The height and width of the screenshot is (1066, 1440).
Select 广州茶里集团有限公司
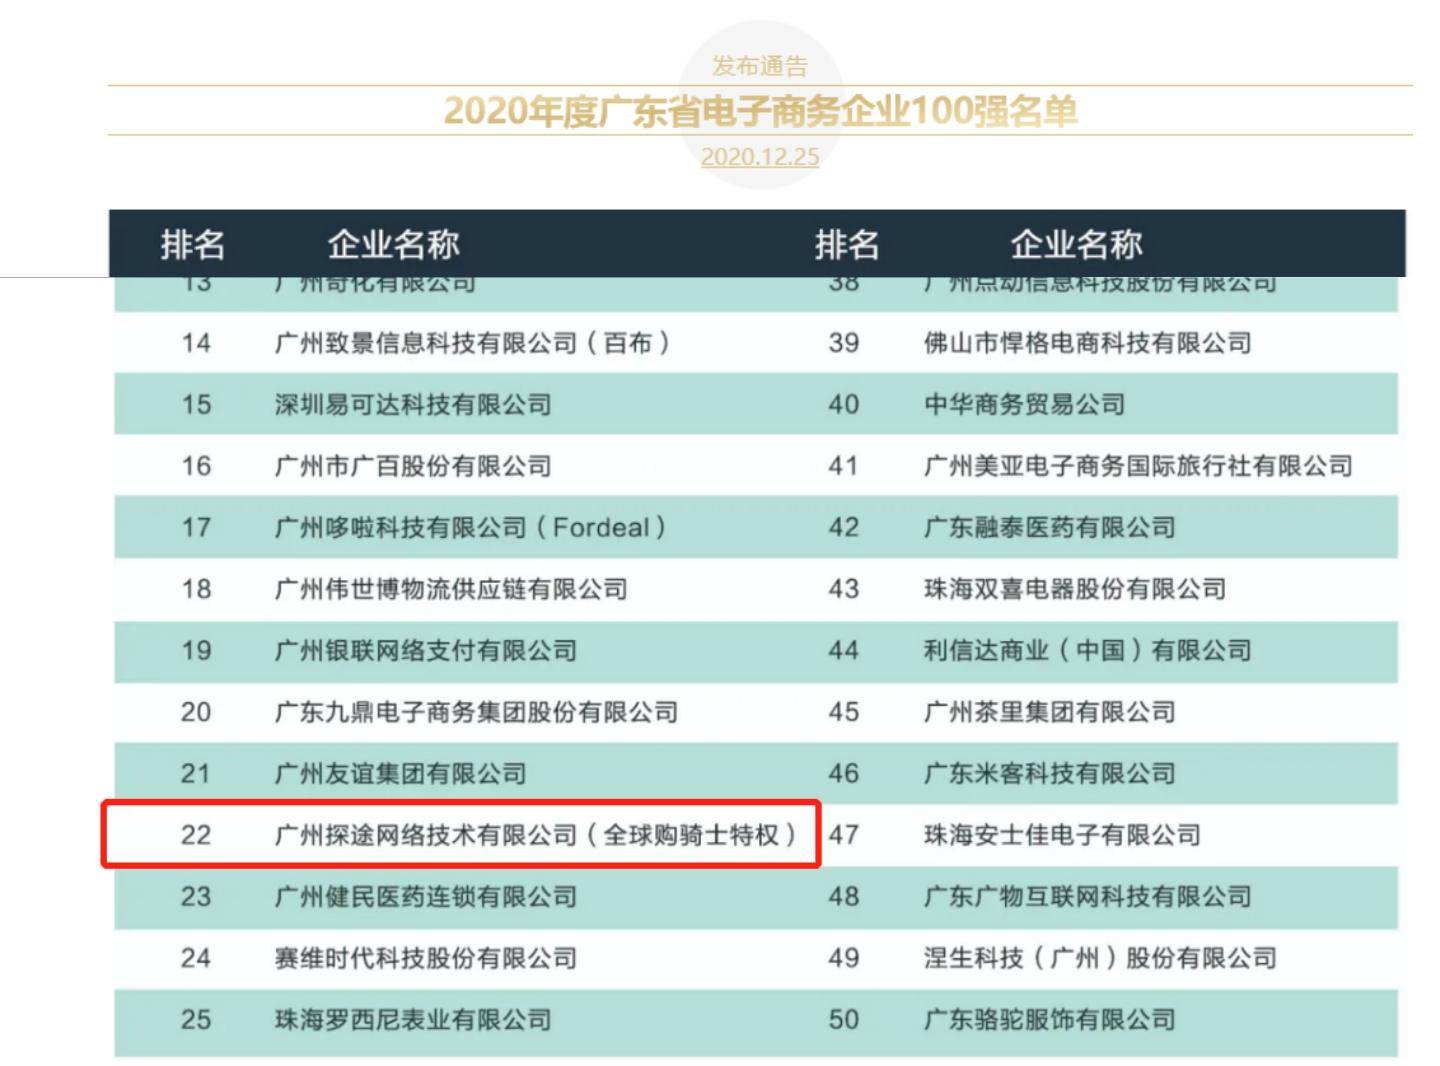click(1050, 712)
